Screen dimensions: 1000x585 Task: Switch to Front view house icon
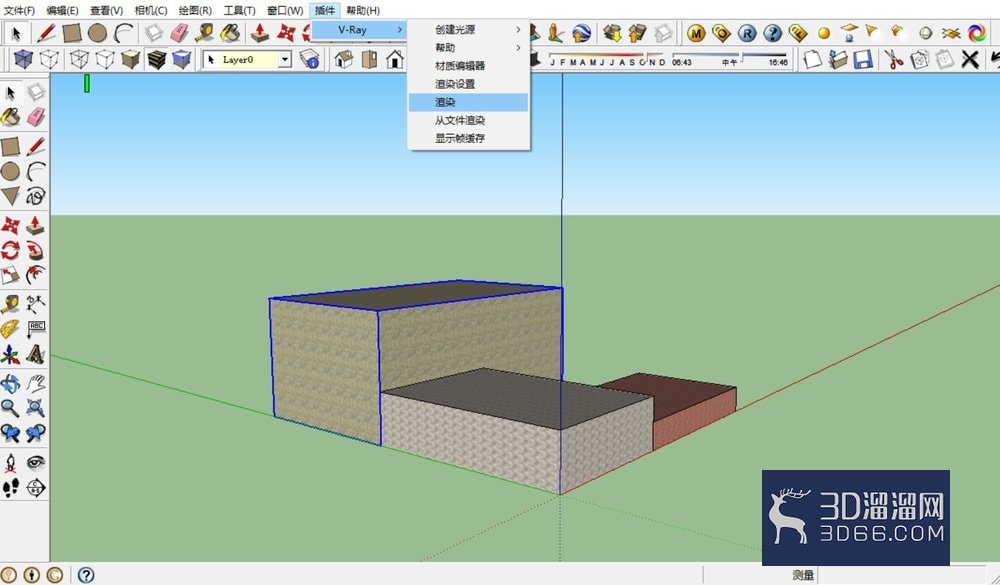click(x=395, y=59)
